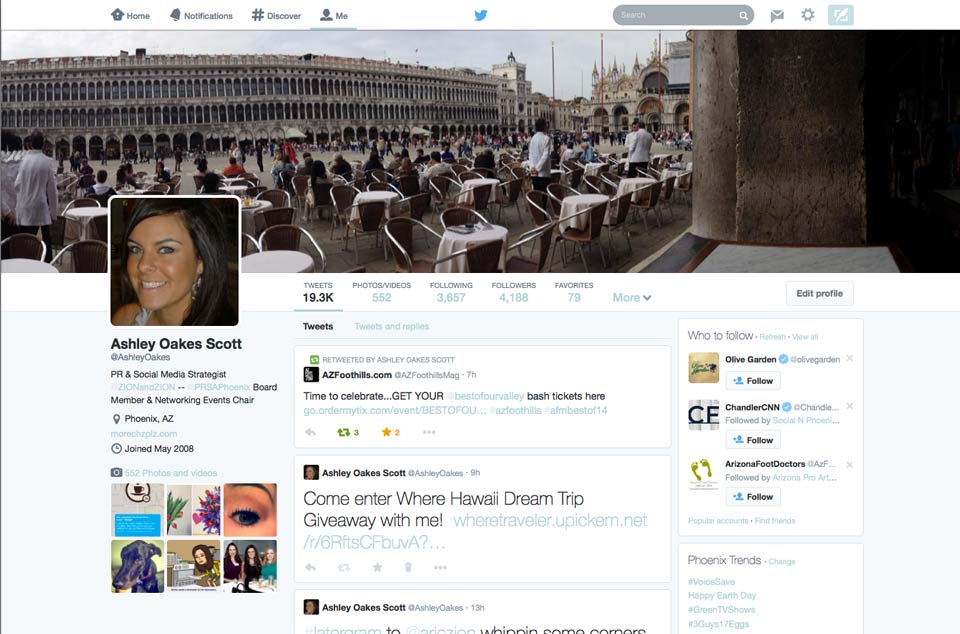The width and height of the screenshot is (960, 634).
Task: Follow ChandlerCNN
Action: coord(753,440)
